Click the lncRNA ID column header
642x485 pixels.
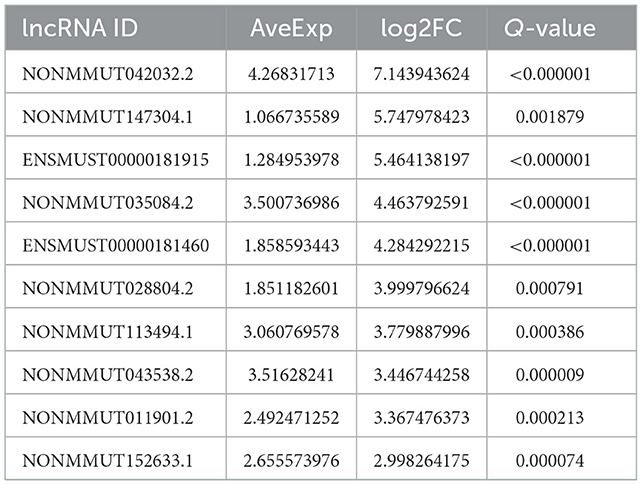tap(80, 29)
